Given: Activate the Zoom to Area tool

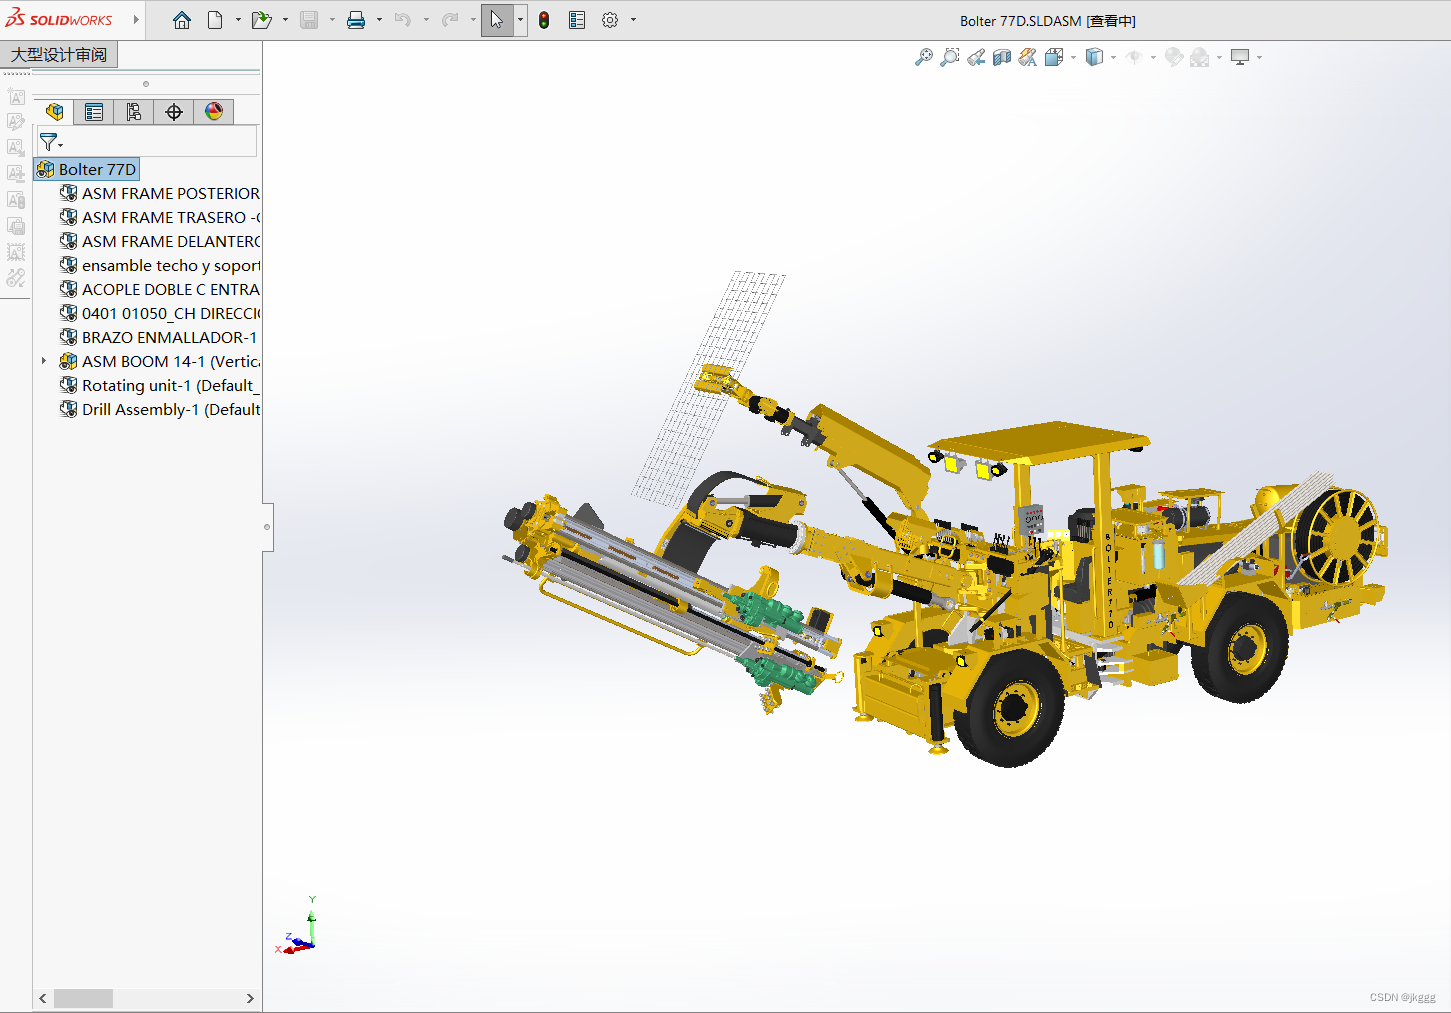Looking at the screenshot, I should click(x=950, y=57).
